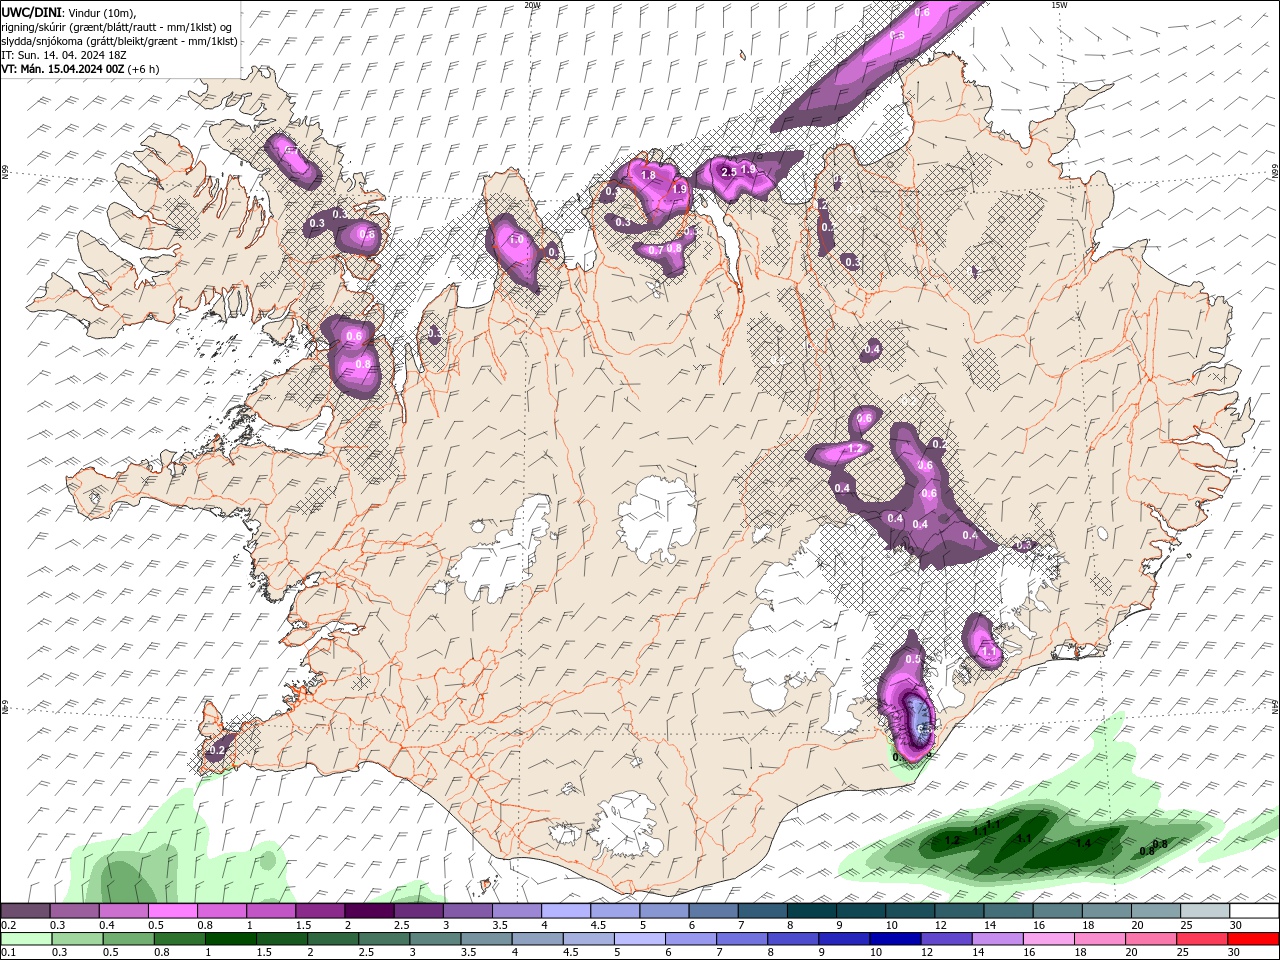The width and height of the screenshot is (1280, 960).
Task: Select the white 30 snow scale swatch
Action: click(x=1253, y=911)
